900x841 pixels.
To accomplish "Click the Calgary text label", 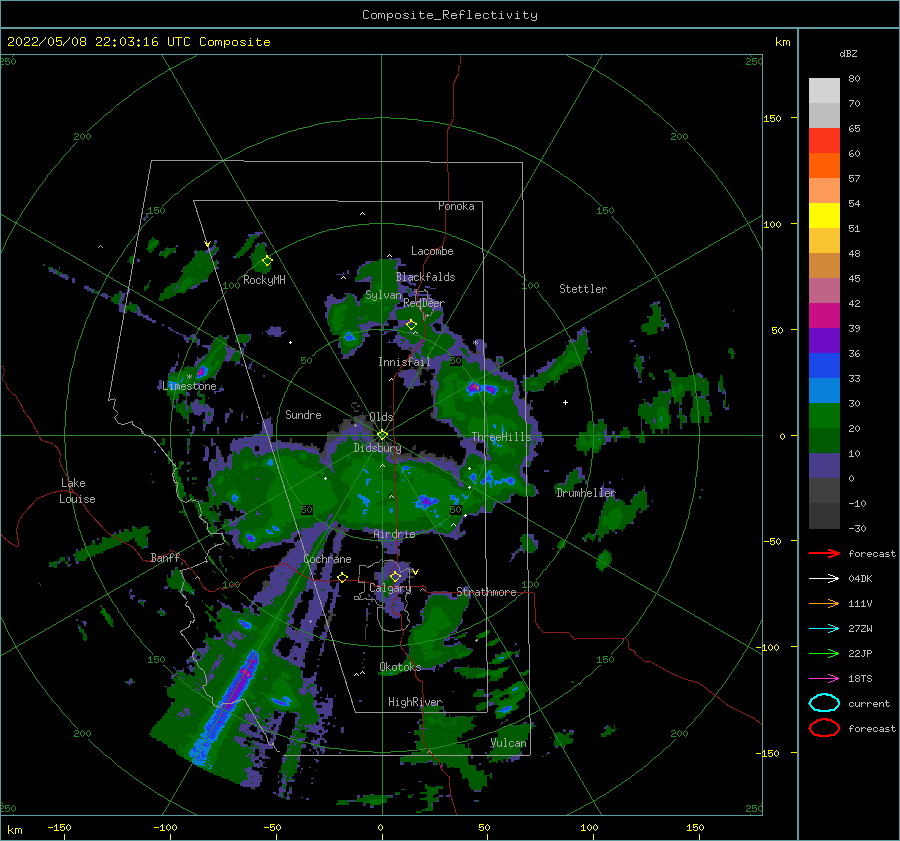I will (x=390, y=588).
